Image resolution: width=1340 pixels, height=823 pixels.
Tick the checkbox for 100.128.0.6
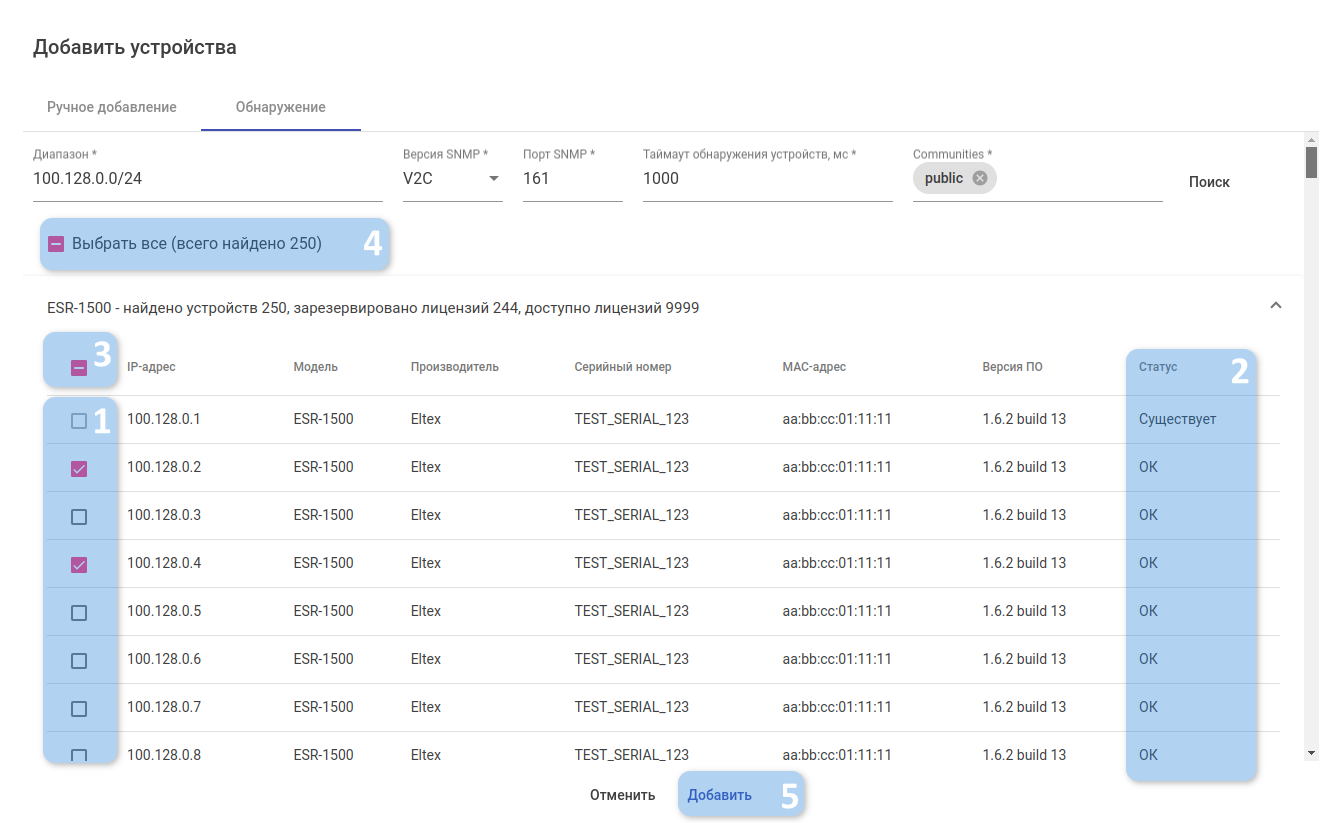click(79, 661)
